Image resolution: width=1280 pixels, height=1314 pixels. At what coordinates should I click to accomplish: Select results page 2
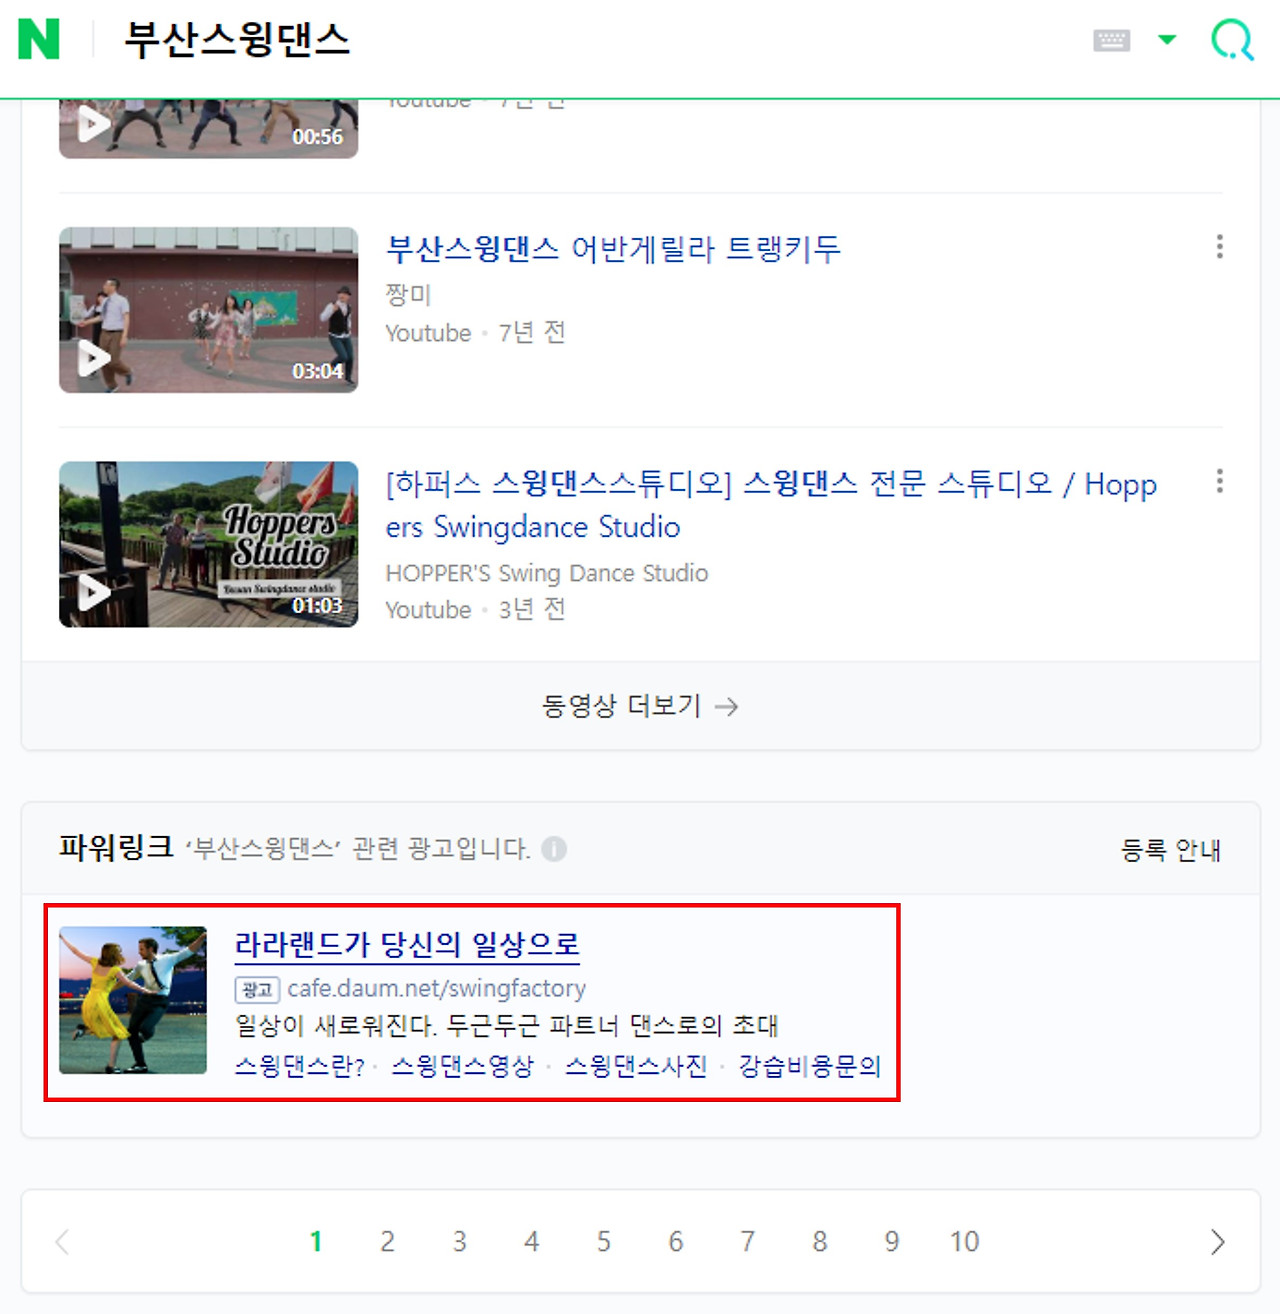click(388, 1242)
